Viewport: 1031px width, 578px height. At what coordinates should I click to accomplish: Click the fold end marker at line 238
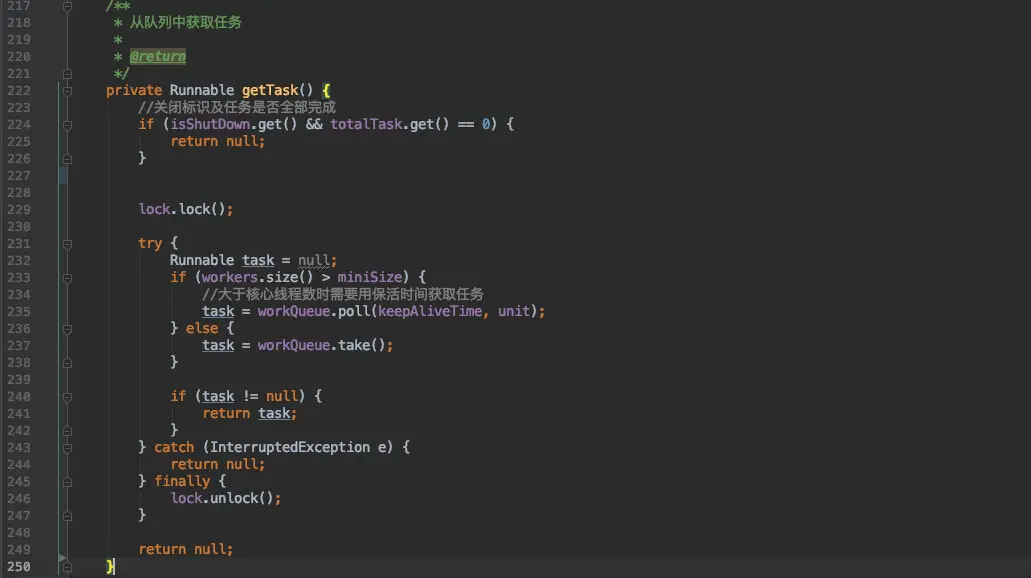point(67,363)
